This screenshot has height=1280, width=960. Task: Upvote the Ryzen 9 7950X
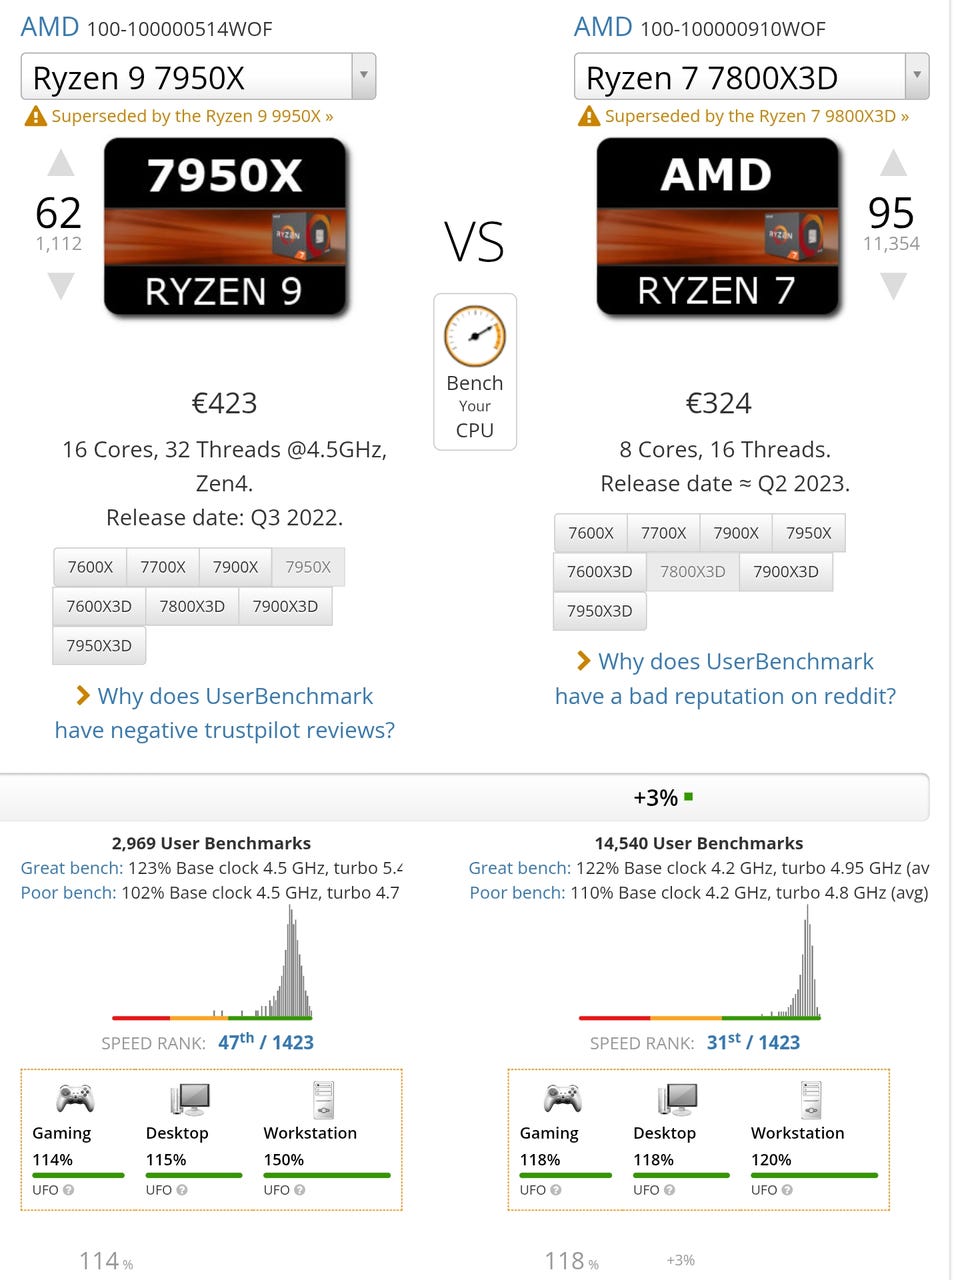point(61,163)
